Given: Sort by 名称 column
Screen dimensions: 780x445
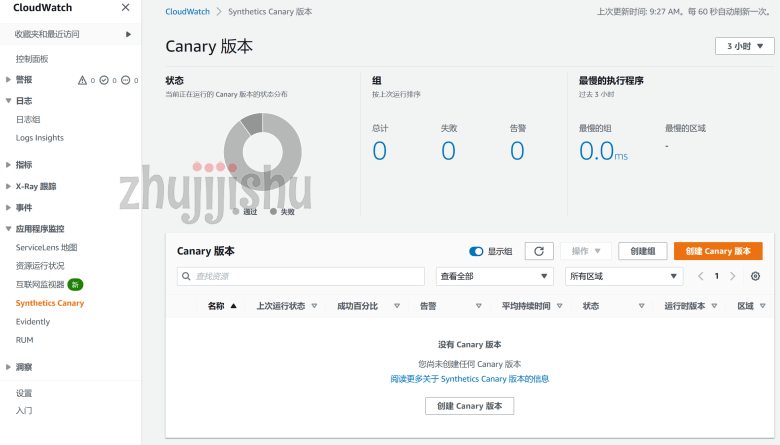Looking at the screenshot, I should click(222, 306).
